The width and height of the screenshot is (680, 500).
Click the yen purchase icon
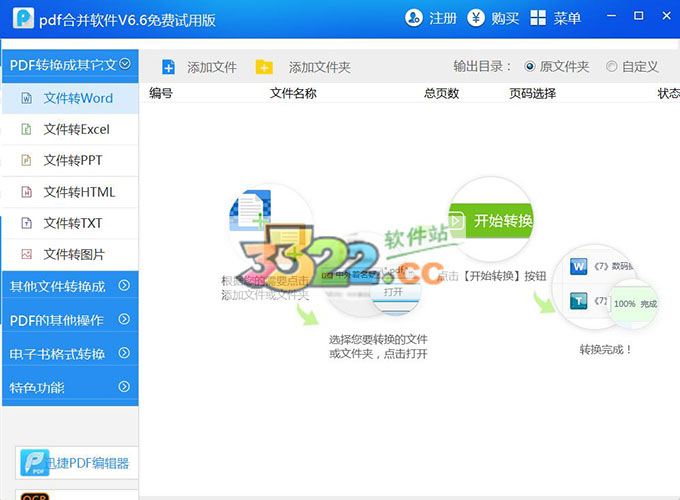[476, 18]
